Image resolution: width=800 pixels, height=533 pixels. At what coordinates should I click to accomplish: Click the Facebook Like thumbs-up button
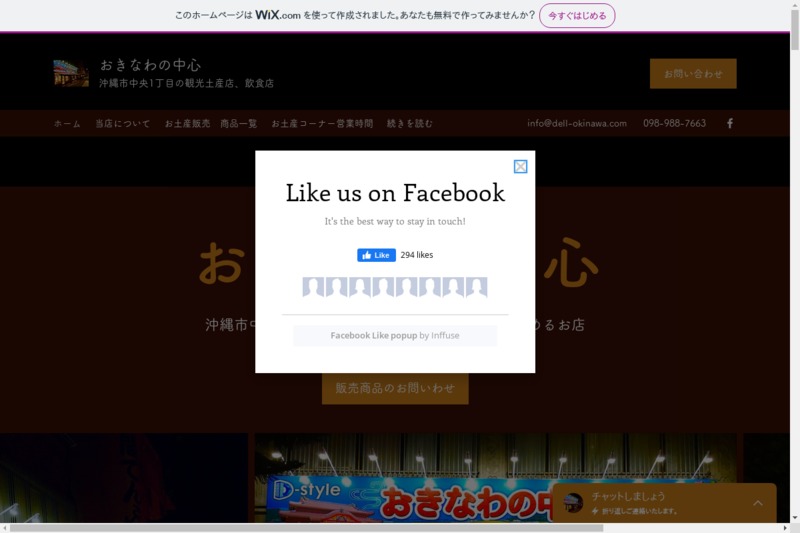tap(376, 255)
